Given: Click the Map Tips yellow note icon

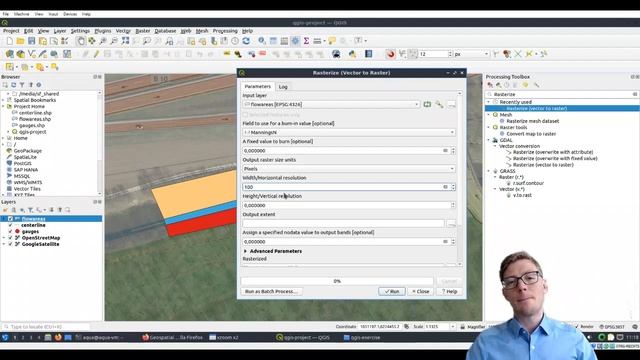Looking at the screenshot, I should [x=332, y=41].
